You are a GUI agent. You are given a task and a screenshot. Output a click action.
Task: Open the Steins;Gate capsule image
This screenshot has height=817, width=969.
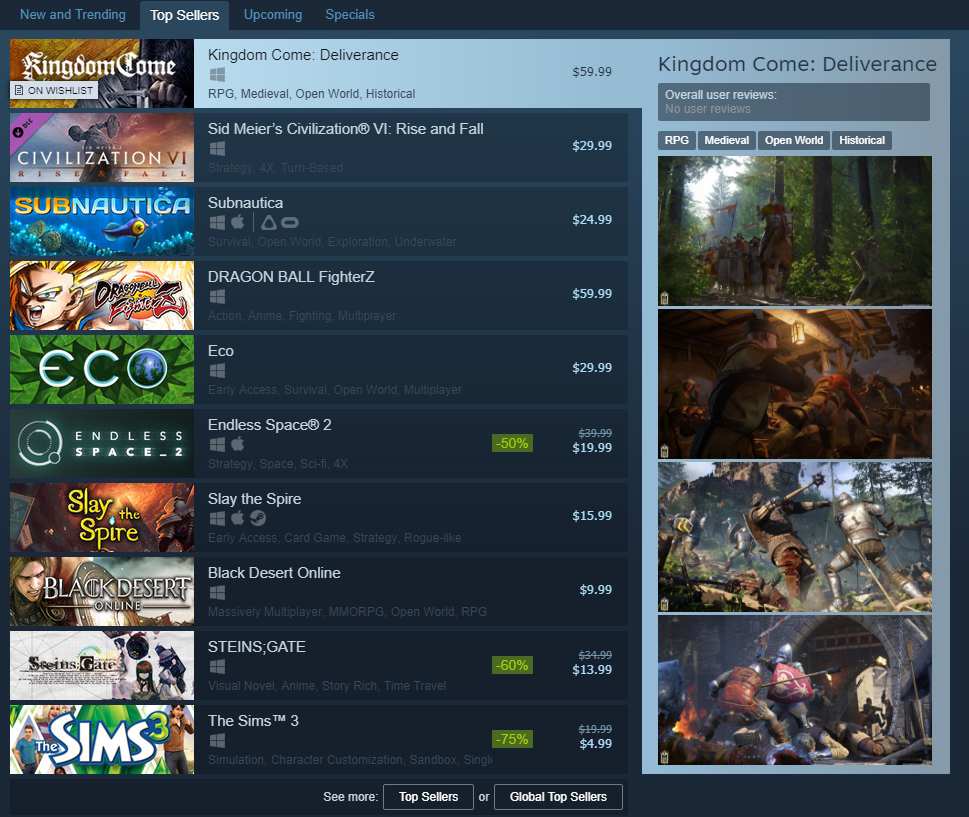[102, 665]
